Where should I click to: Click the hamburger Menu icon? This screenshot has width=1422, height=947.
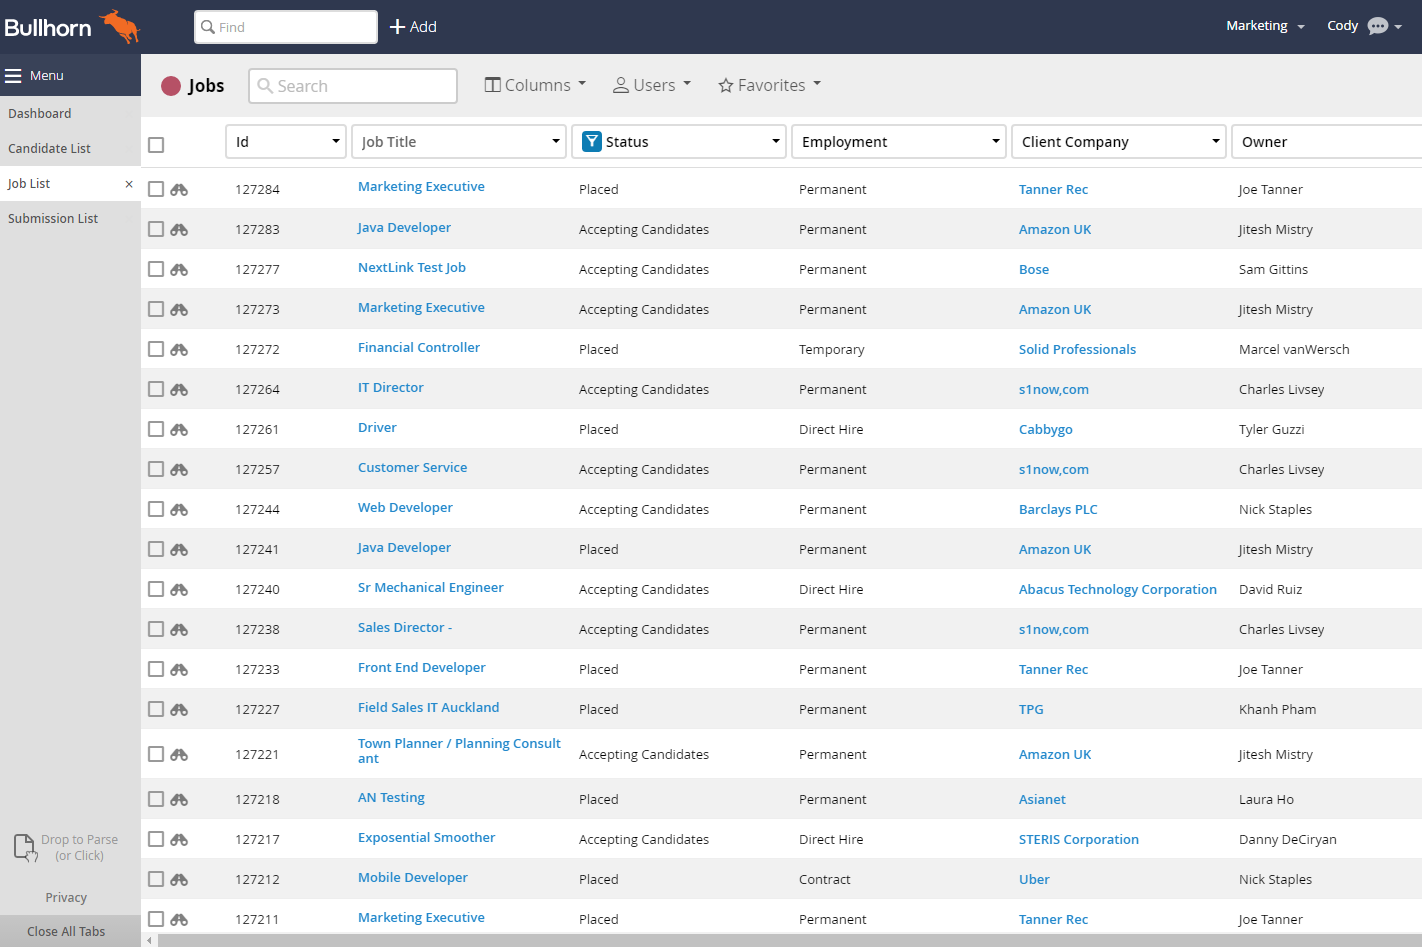tap(13, 76)
